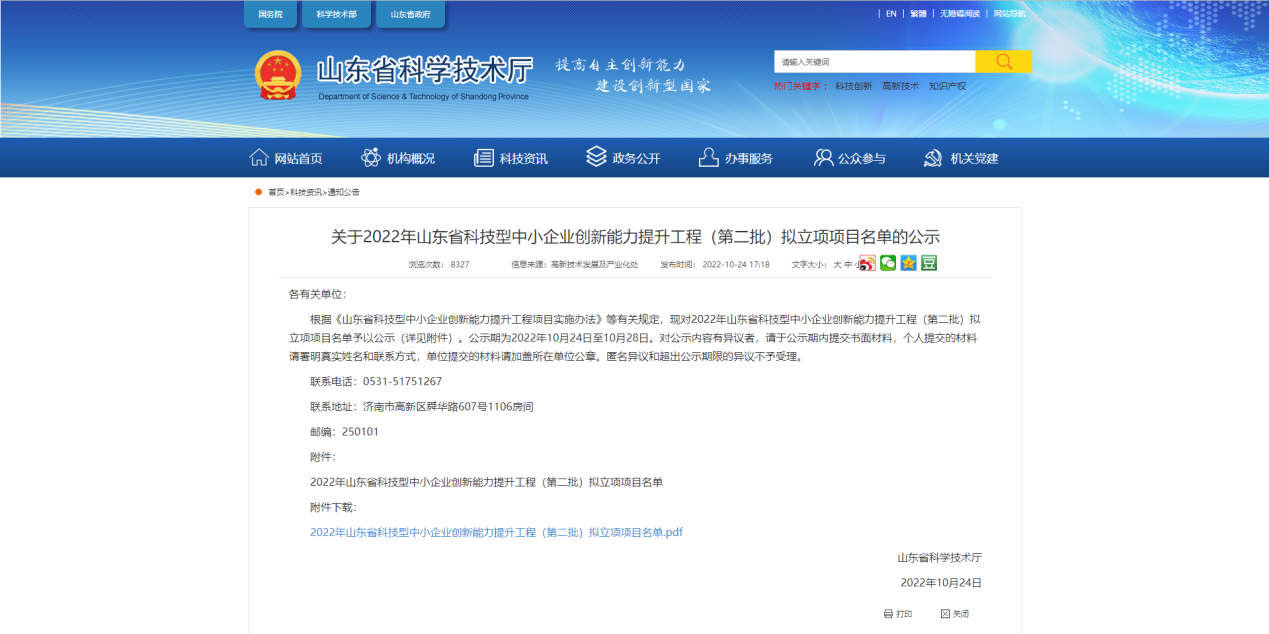Focus the keyword search input field
This screenshot has width=1269, height=634.
click(874, 62)
